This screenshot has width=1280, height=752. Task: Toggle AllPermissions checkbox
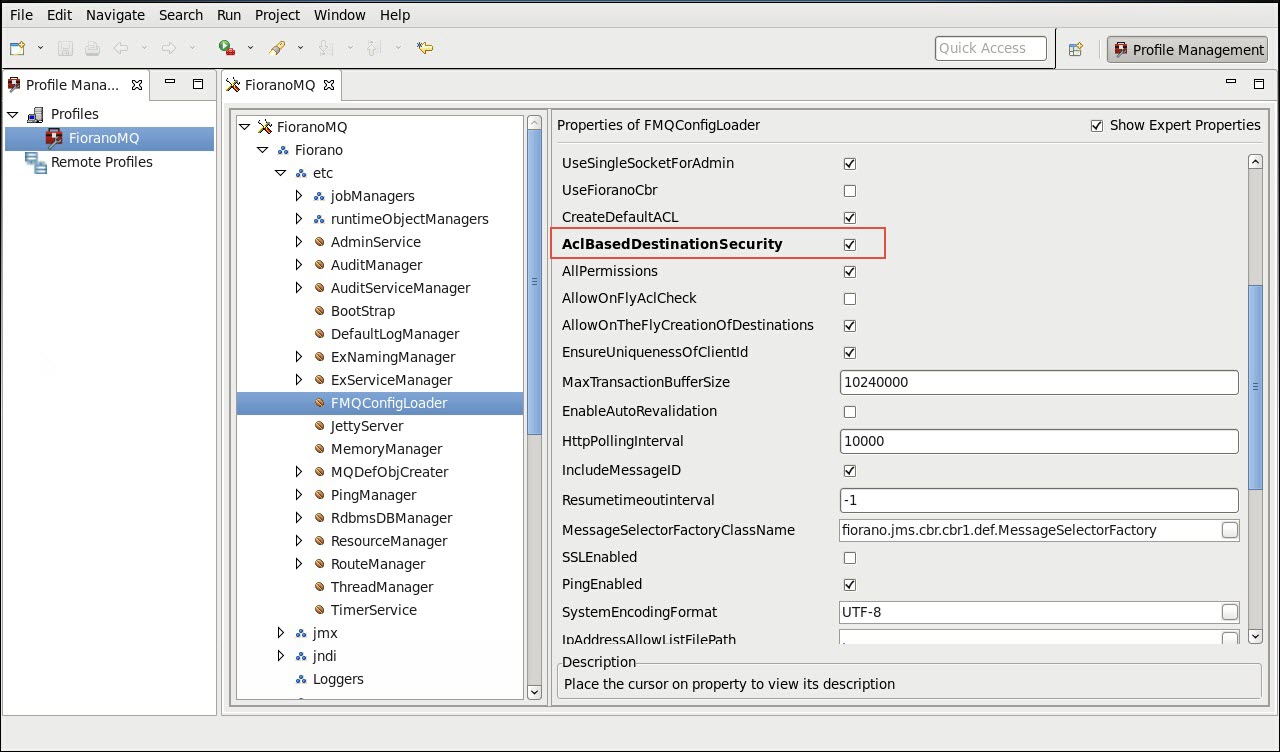click(x=850, y=271)
